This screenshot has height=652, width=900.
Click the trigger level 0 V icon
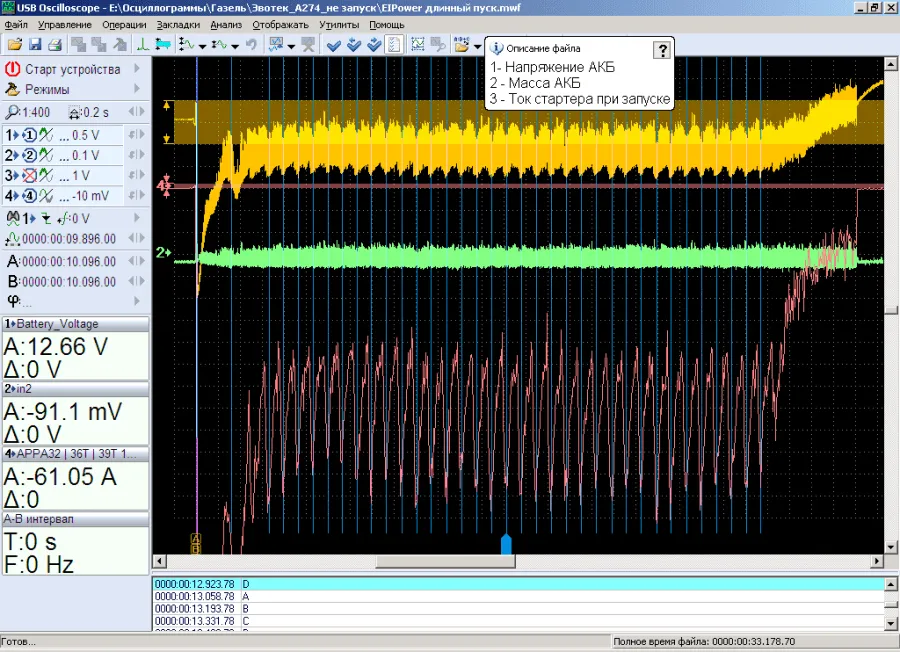click(x=64, y=218)
